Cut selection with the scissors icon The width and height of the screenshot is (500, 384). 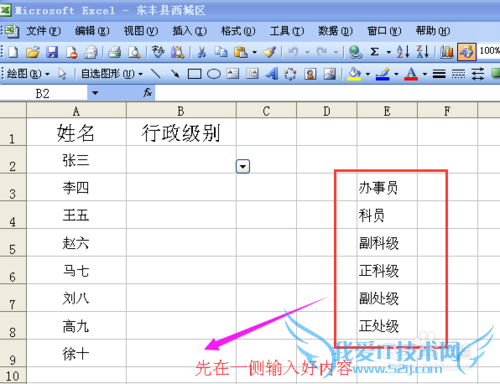pyautogui.click(x=201, y=52)
